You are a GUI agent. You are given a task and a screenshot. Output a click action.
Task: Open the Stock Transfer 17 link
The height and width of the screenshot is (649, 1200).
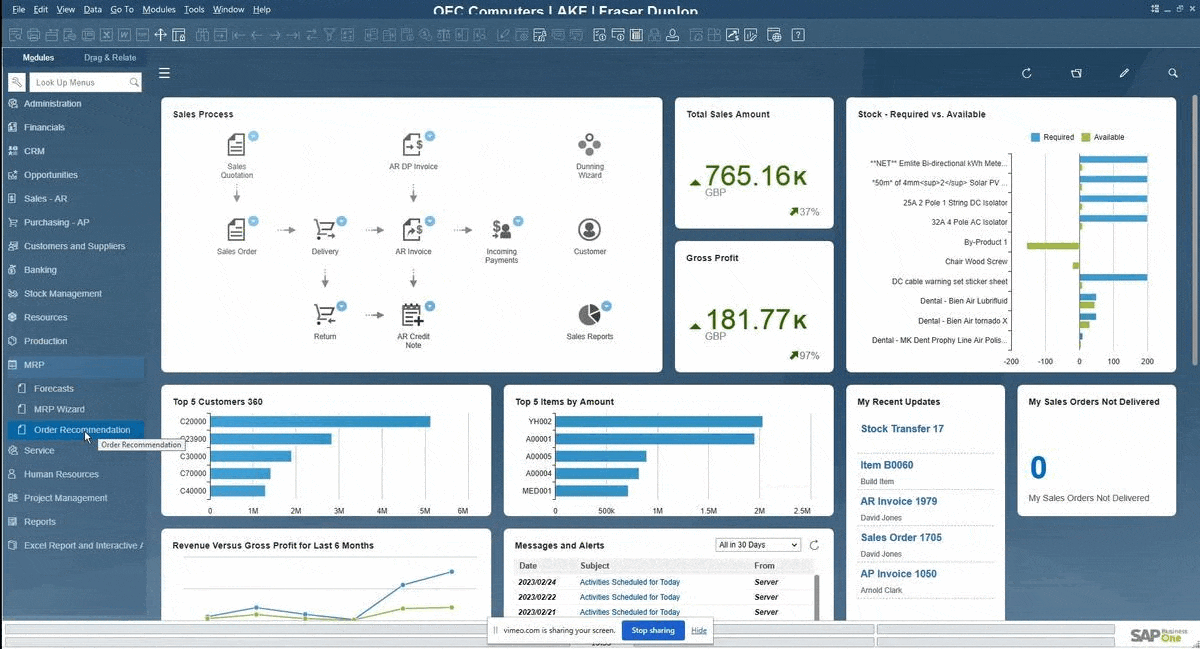(902, 429)
